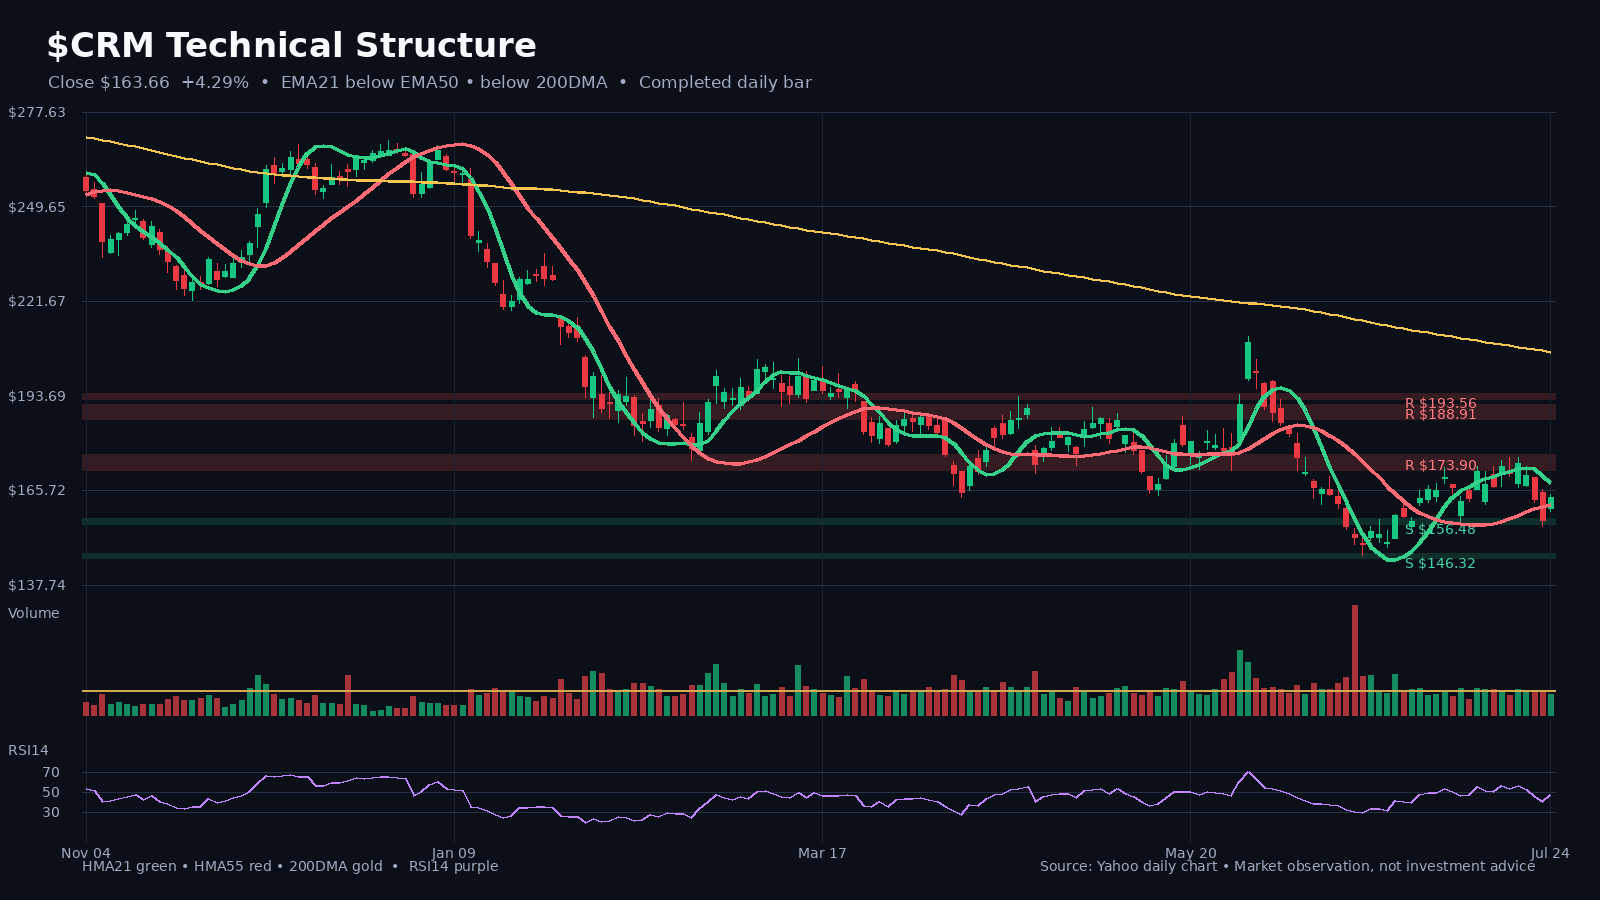Image resolution: width=1600 pixels, height=900 pixels.
Task: Click the R $188.91 resistance label
Action: pyautogui.click(x=1440, y=415)
